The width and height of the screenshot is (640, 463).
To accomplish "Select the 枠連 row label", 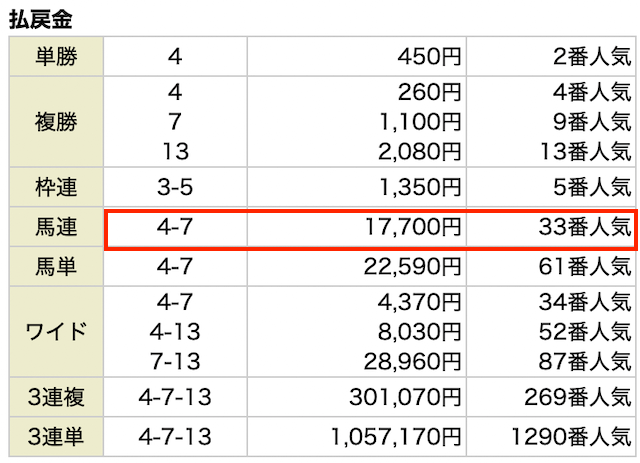I will [x=56, y=189].
